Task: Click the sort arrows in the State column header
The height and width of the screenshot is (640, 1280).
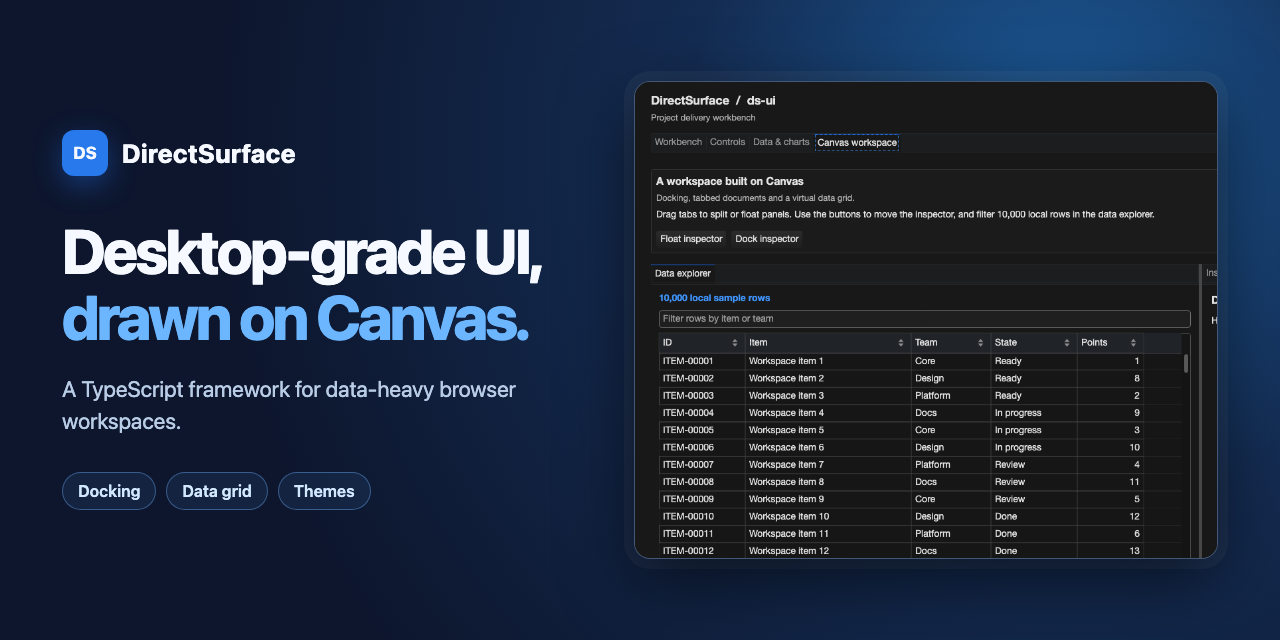Action: pos(1067,343)
